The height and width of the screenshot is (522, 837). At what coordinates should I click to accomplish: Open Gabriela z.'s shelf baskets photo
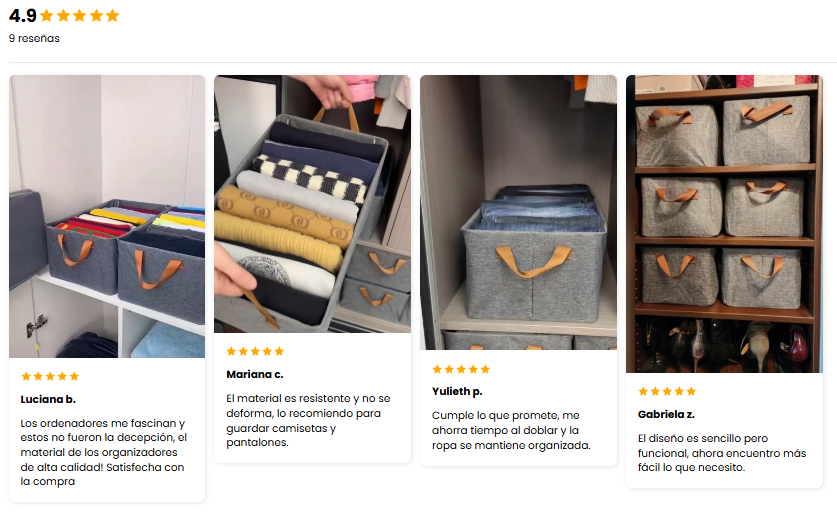click(724, 224)
